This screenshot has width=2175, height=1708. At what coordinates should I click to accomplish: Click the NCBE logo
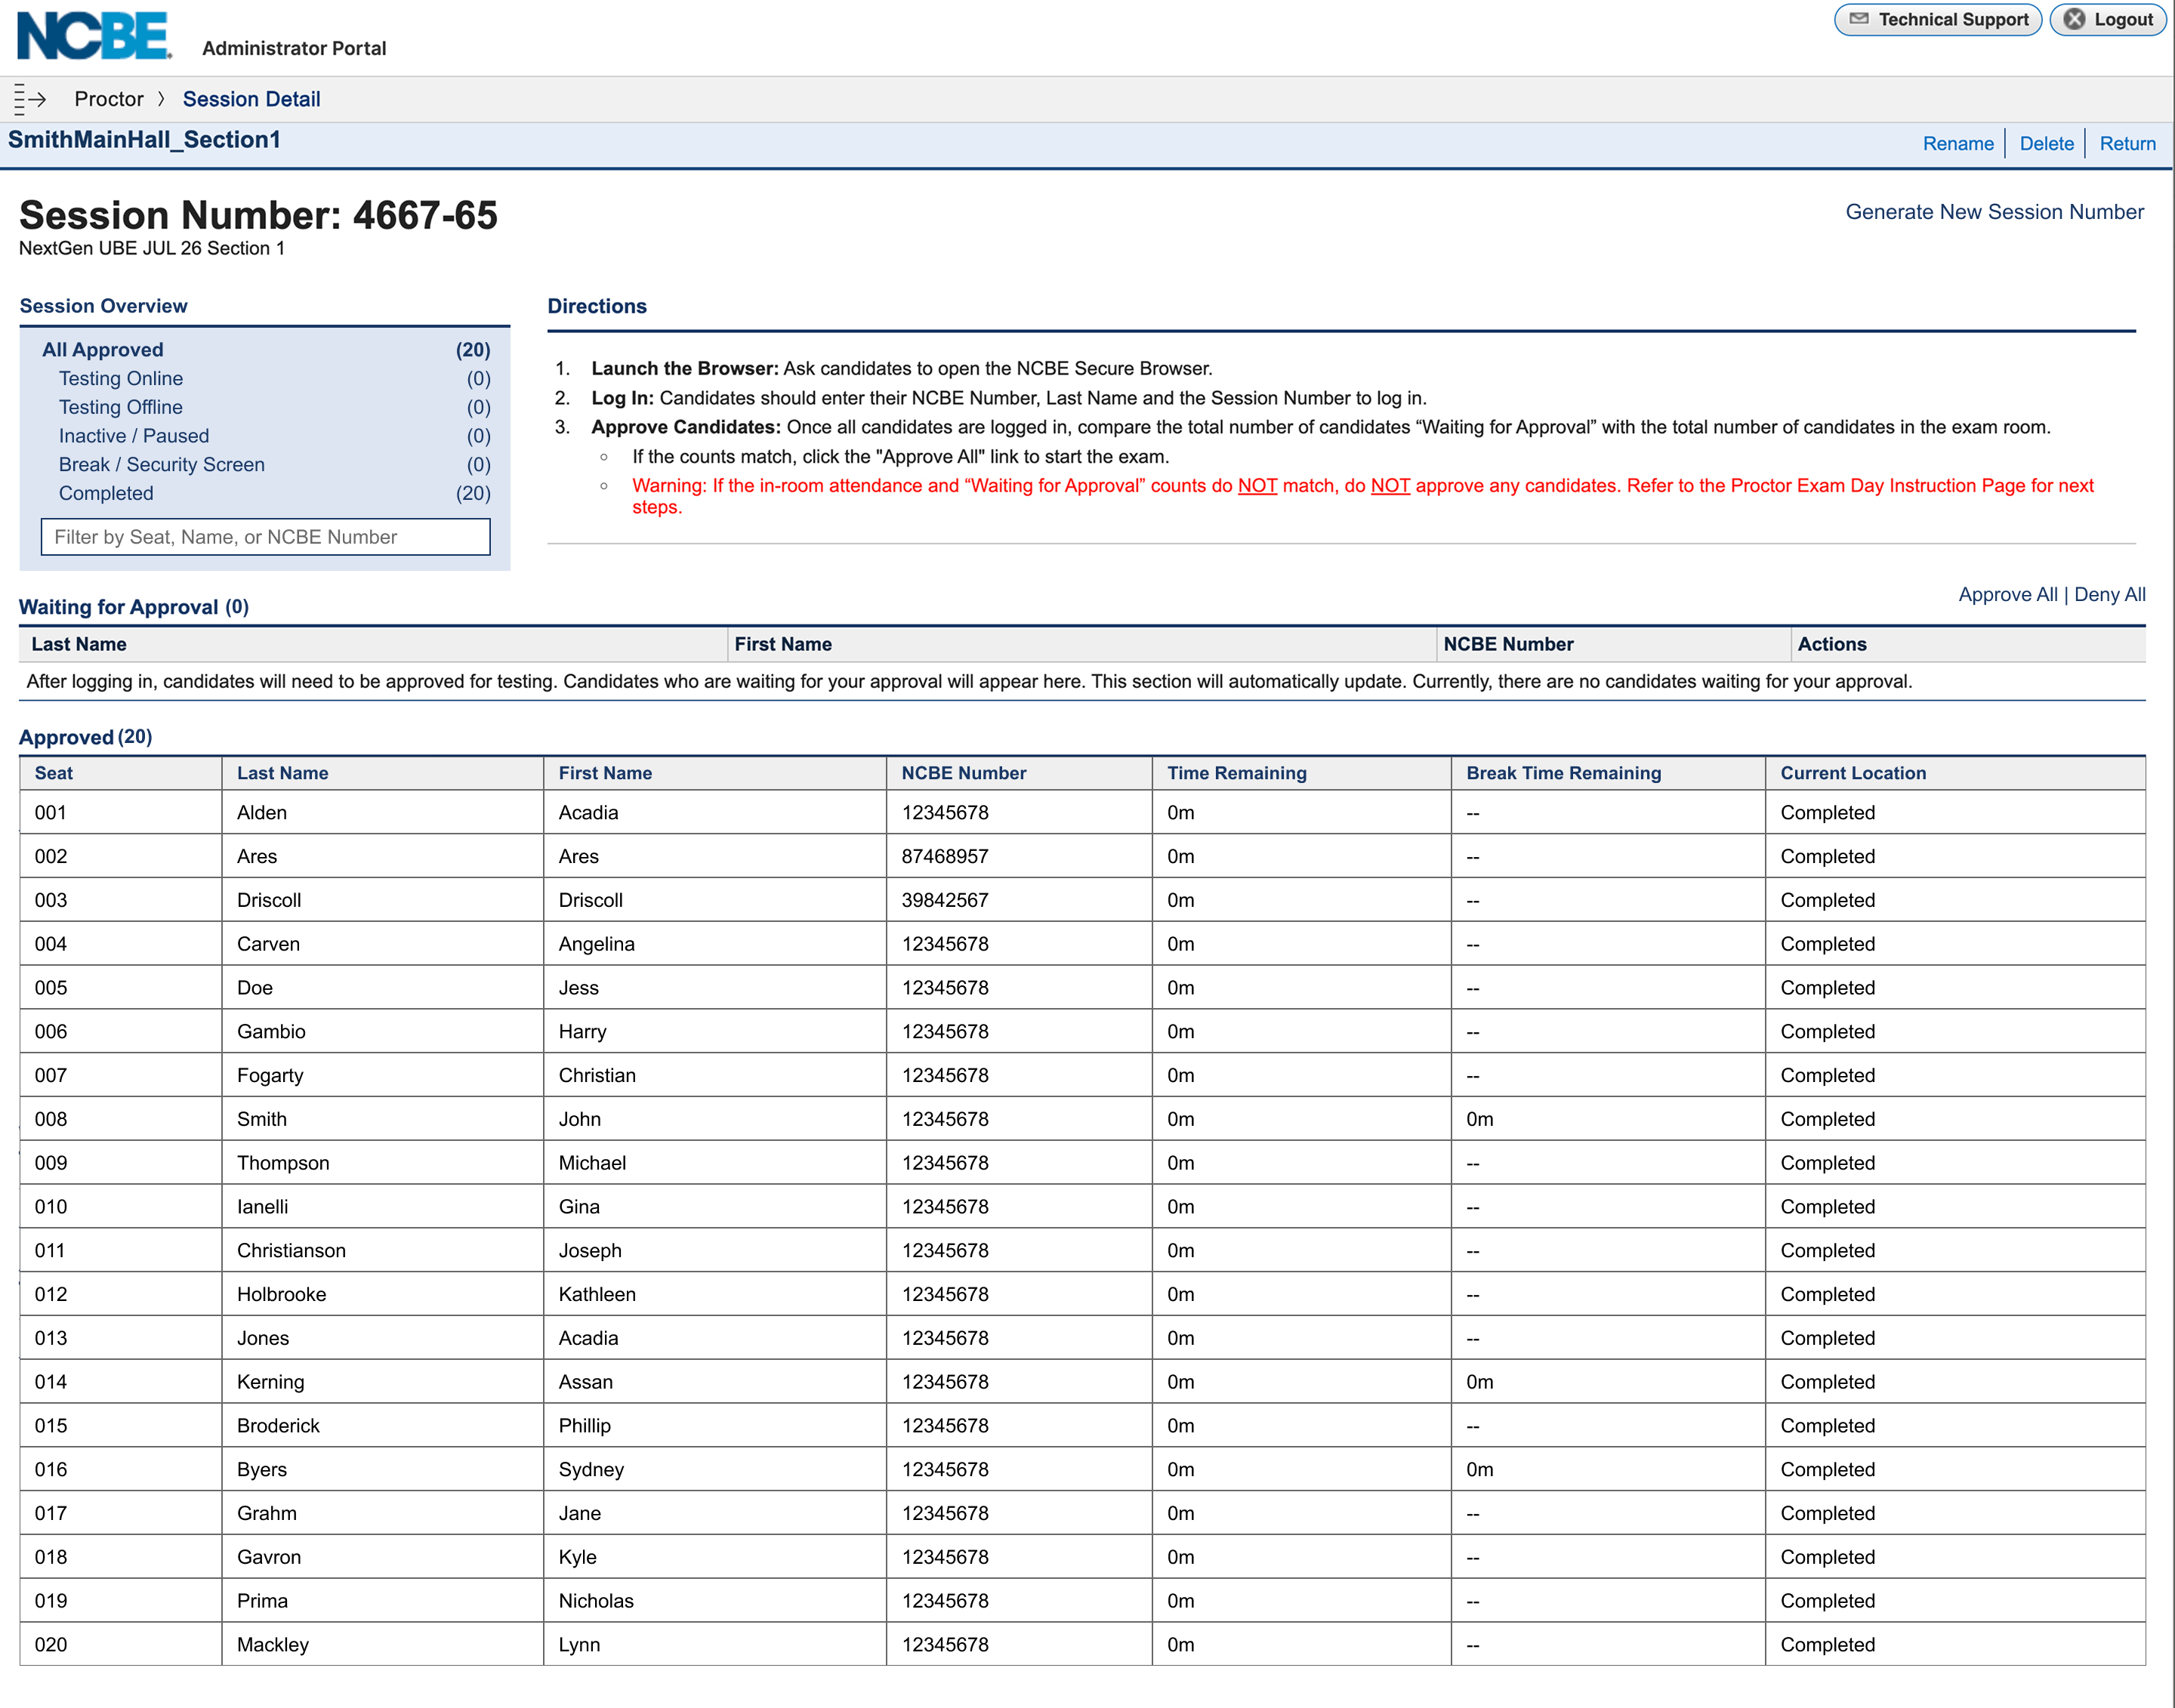pos(95,35)
